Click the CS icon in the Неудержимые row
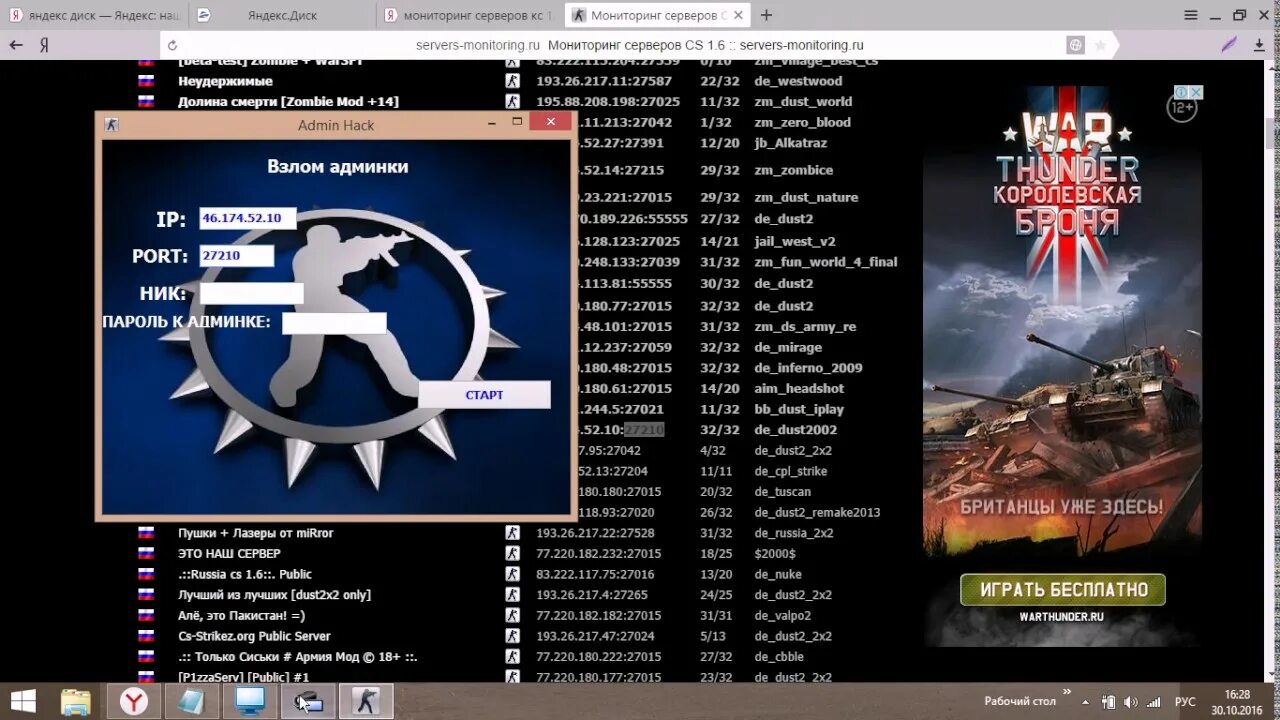Viewport: 1280px width, 720px height. (x=512, y=81)
